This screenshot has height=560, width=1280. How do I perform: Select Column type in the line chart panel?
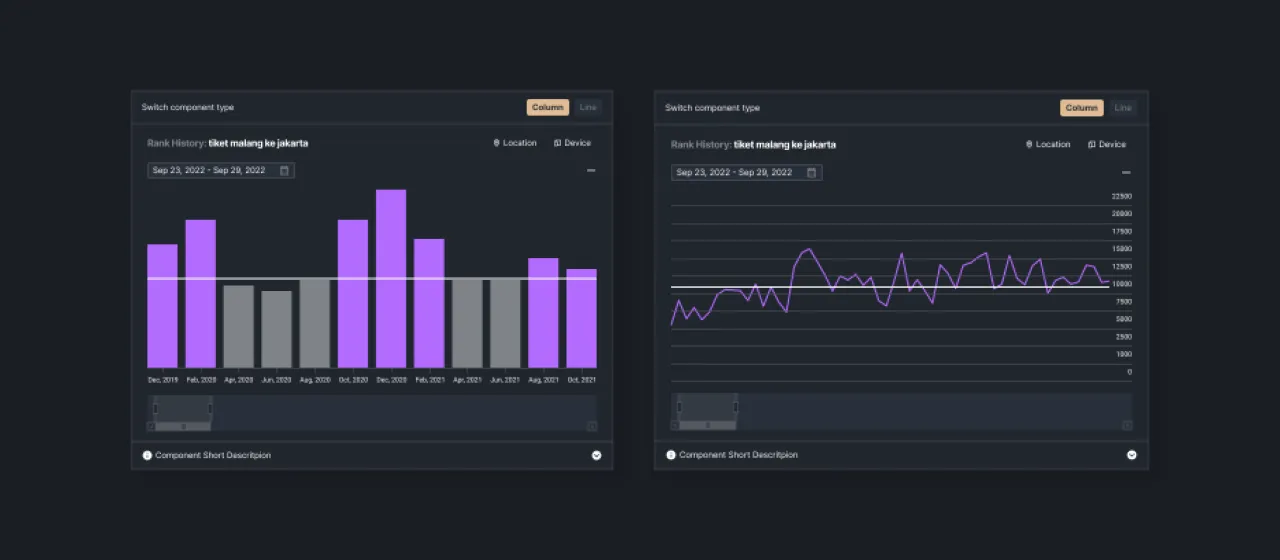coord(1082,108)
